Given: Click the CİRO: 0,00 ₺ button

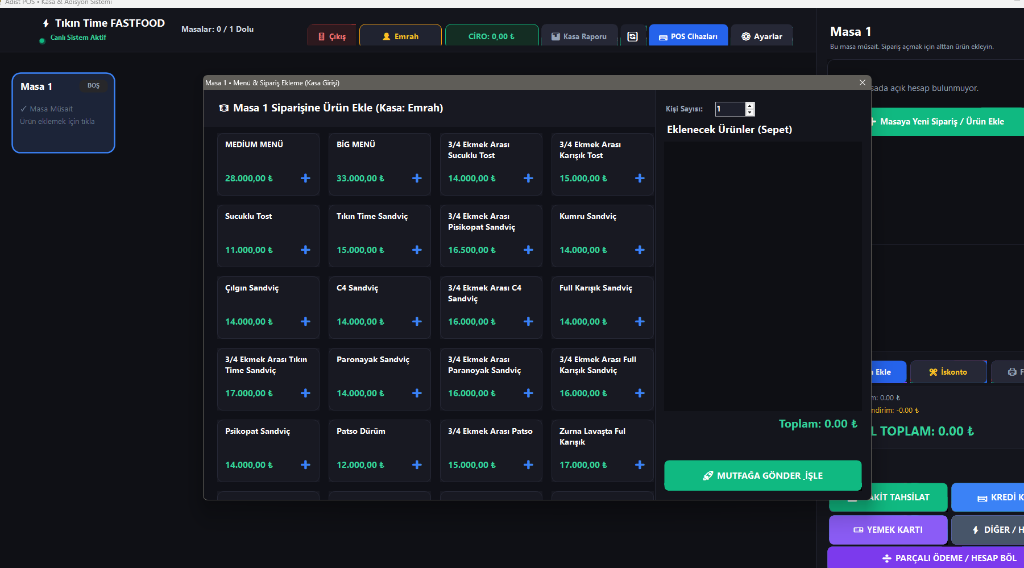Looking at the screenshot, I should (x=492, y=37).
